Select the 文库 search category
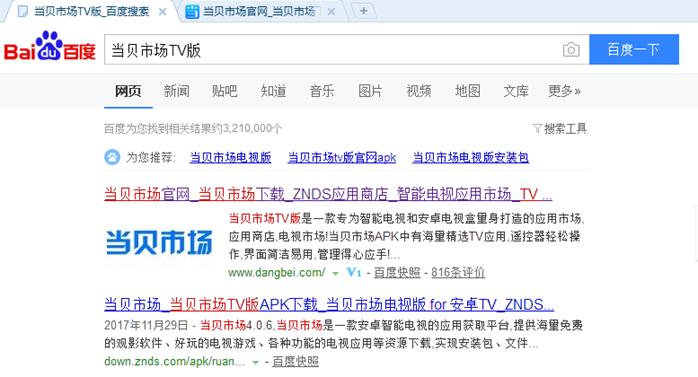This screenshot has height=377, width=698. click(516, 91)
